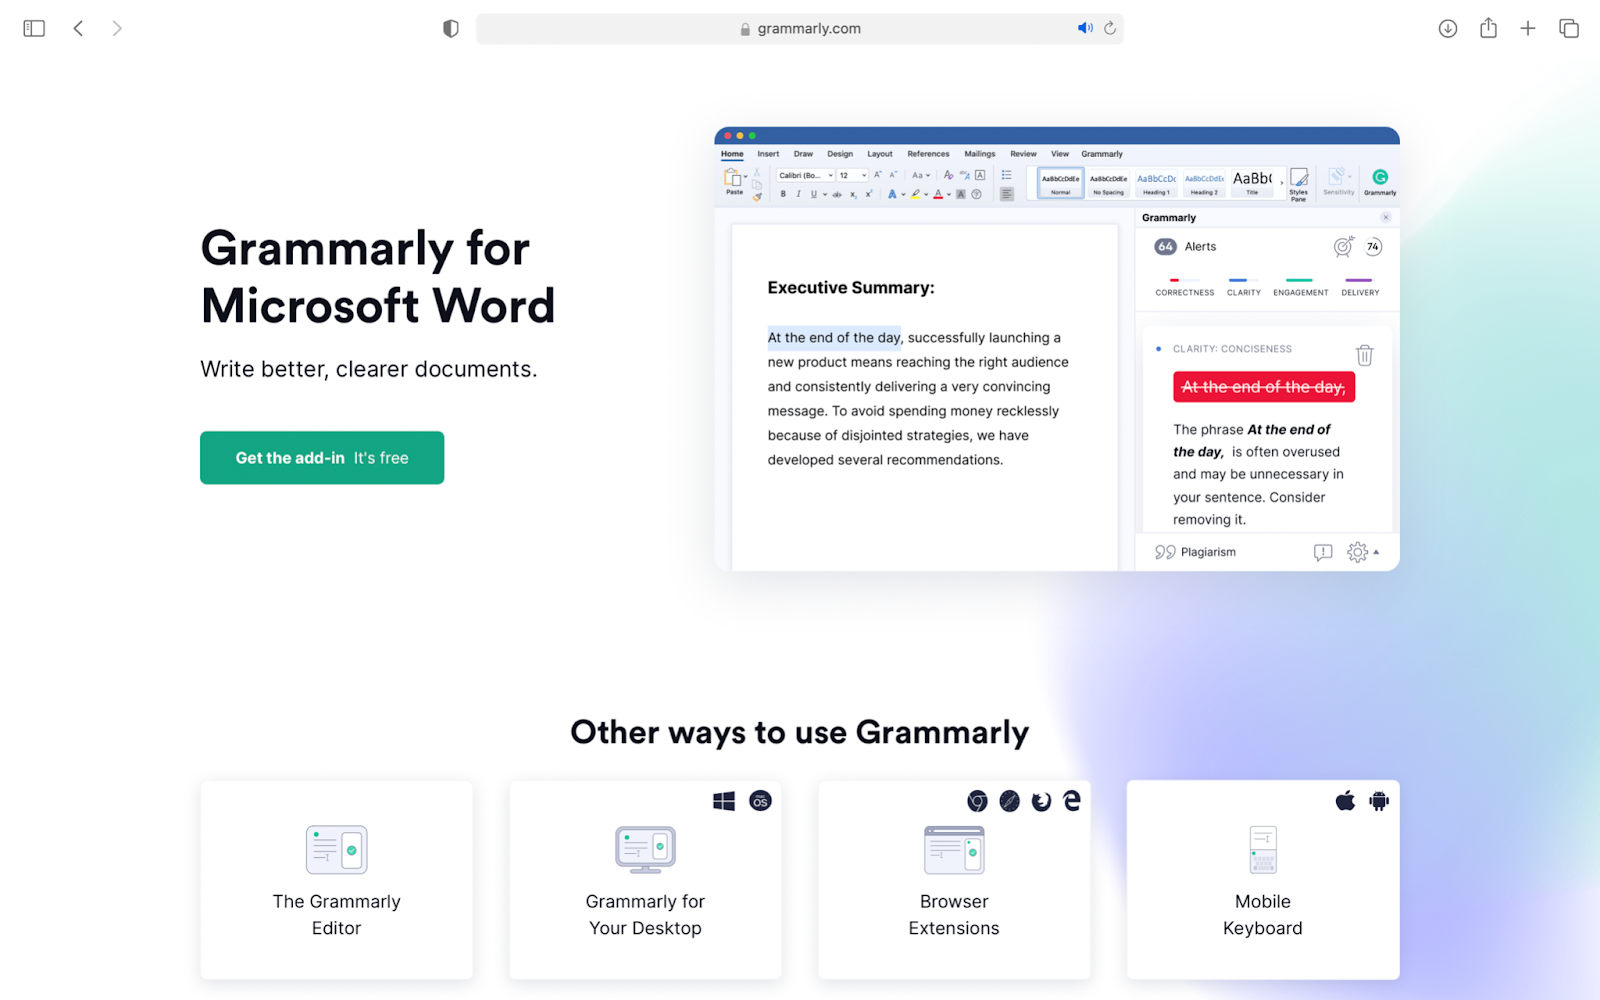Click the yellow text highlight color
This screenshot has width=1600, height=1000.
[x=915, y=194]
